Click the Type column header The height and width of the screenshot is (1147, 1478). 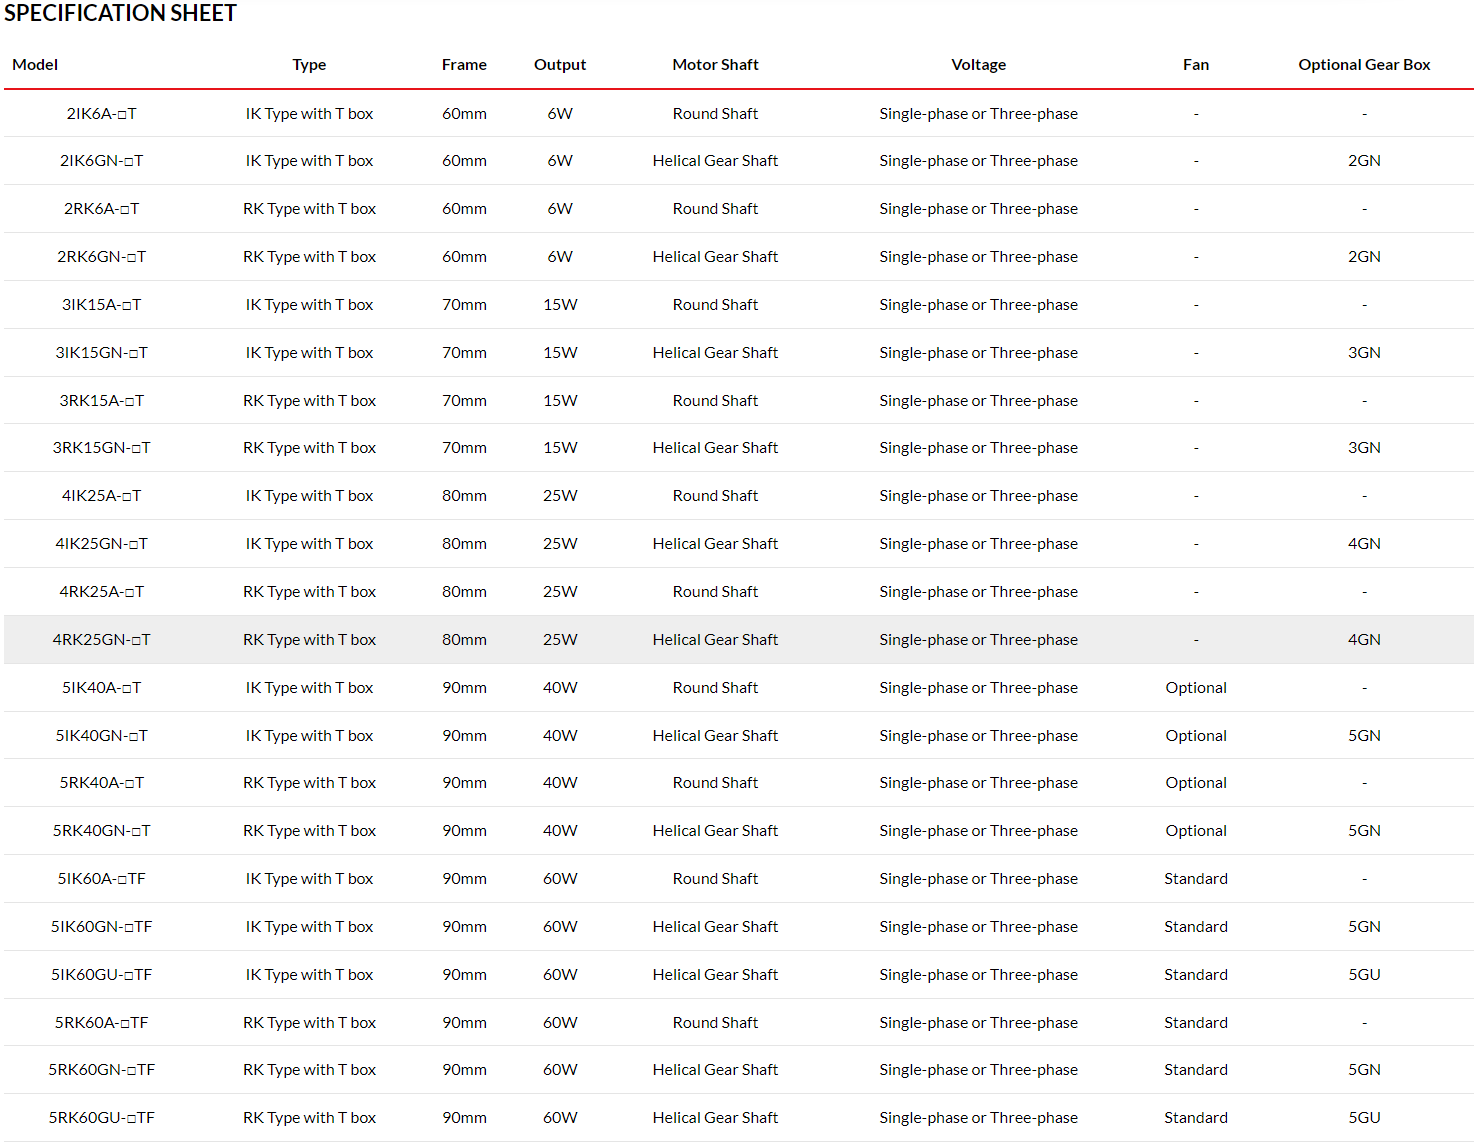click(x=309, y=65)
